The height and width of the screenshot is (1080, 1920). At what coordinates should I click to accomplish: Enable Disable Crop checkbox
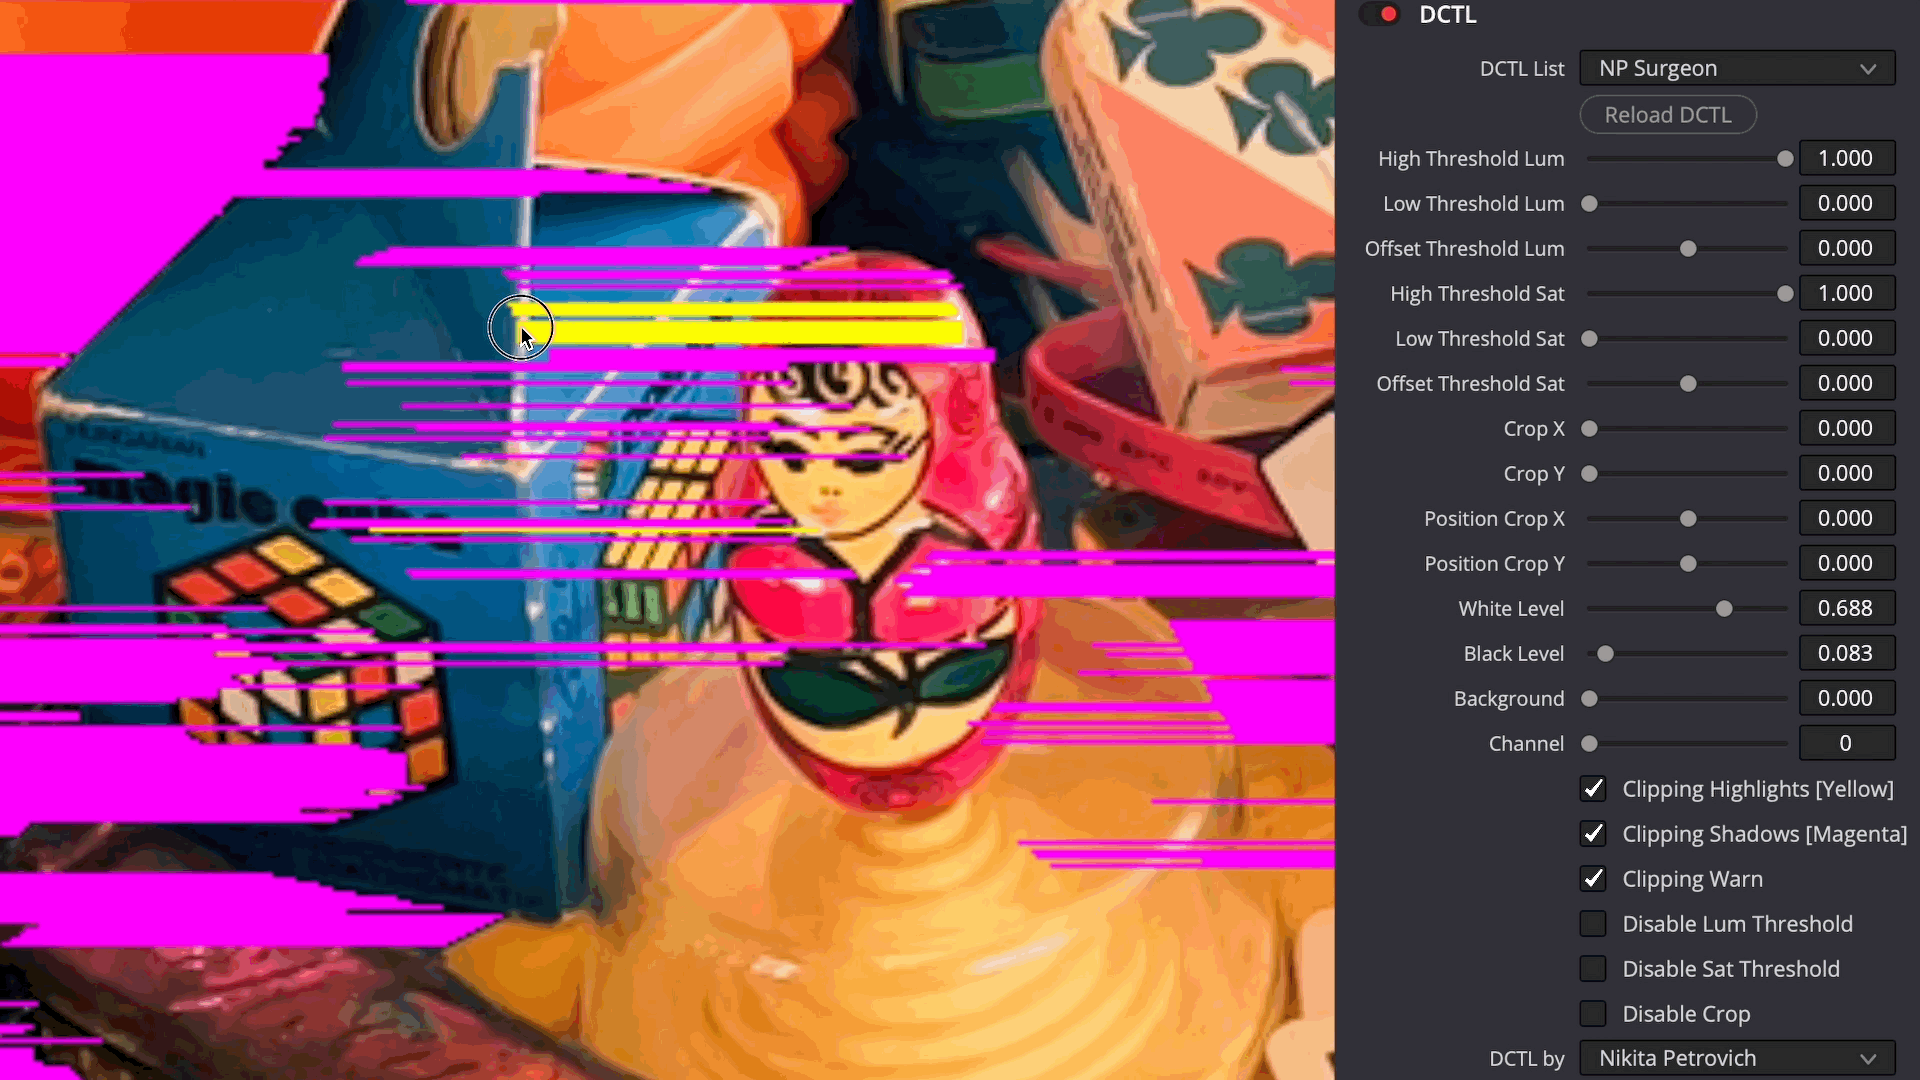[1594, 1014]
